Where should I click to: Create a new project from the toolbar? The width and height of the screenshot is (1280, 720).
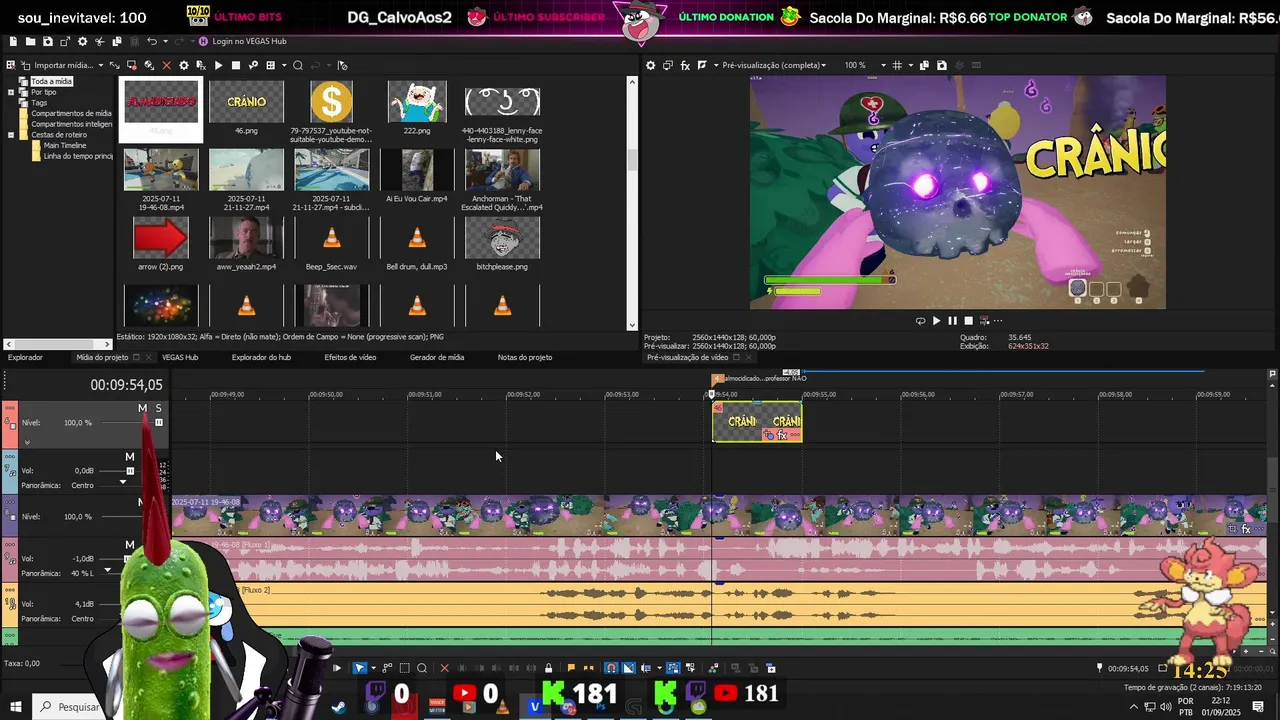[x=13, y=41]
